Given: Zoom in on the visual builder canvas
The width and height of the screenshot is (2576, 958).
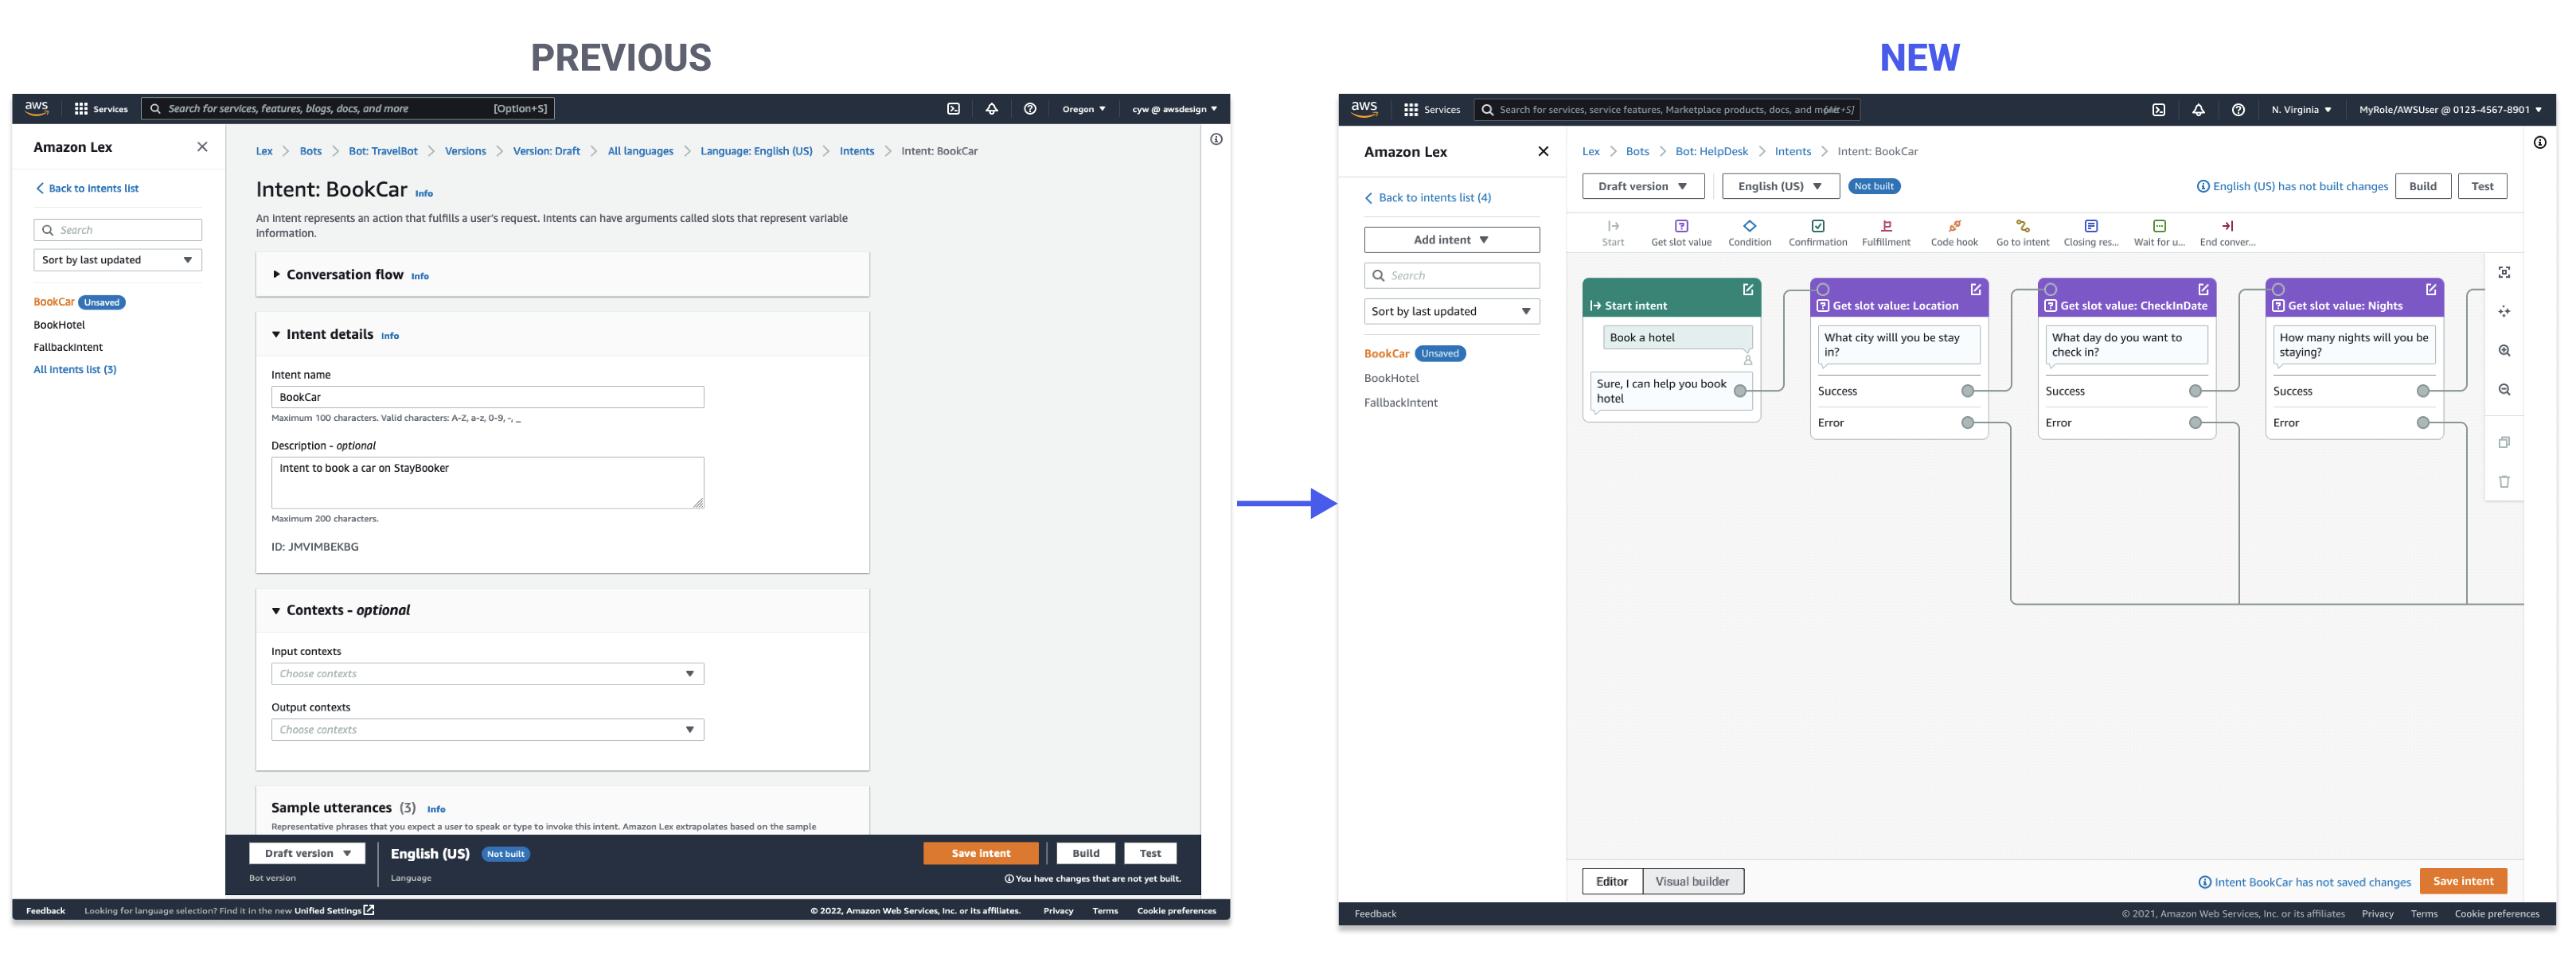Looking at the screenshot, I should click(2504, 350).
